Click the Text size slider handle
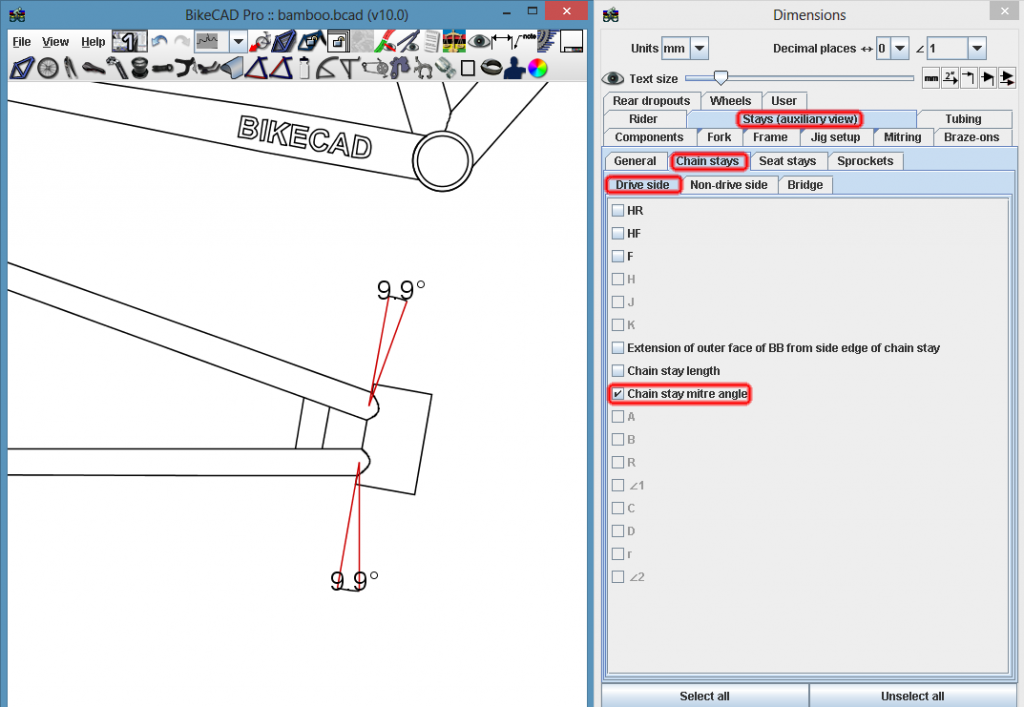1024x707 pixels. pos(720,78)
